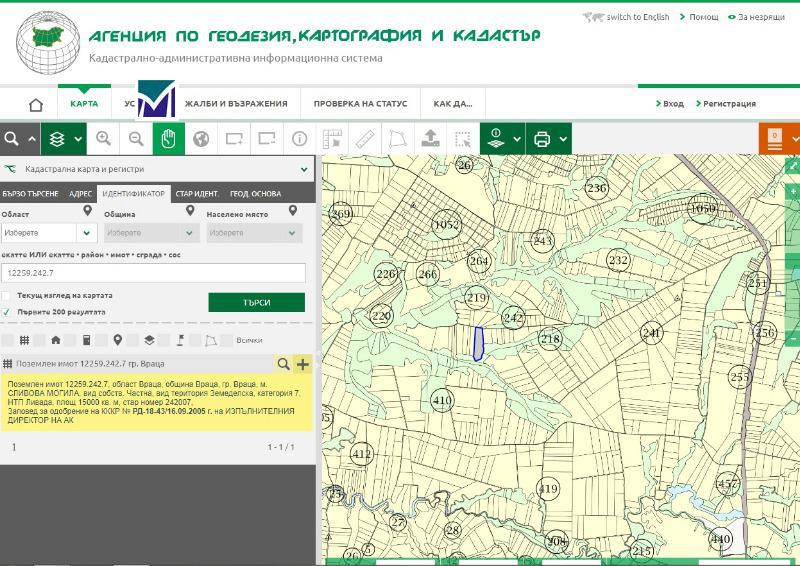Click the zoom out magnifier tool
Screen dimensions: 800x566
pos(136,139)
